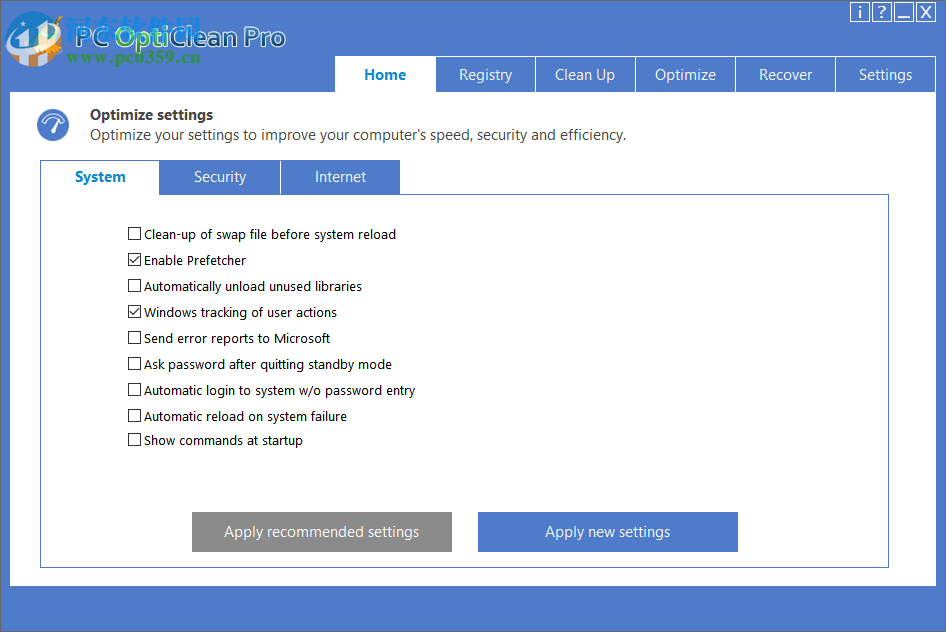This screenshot has height=632, width=946.
Task: Open help using the question mark icon
Action: click(x=881, y=12)
